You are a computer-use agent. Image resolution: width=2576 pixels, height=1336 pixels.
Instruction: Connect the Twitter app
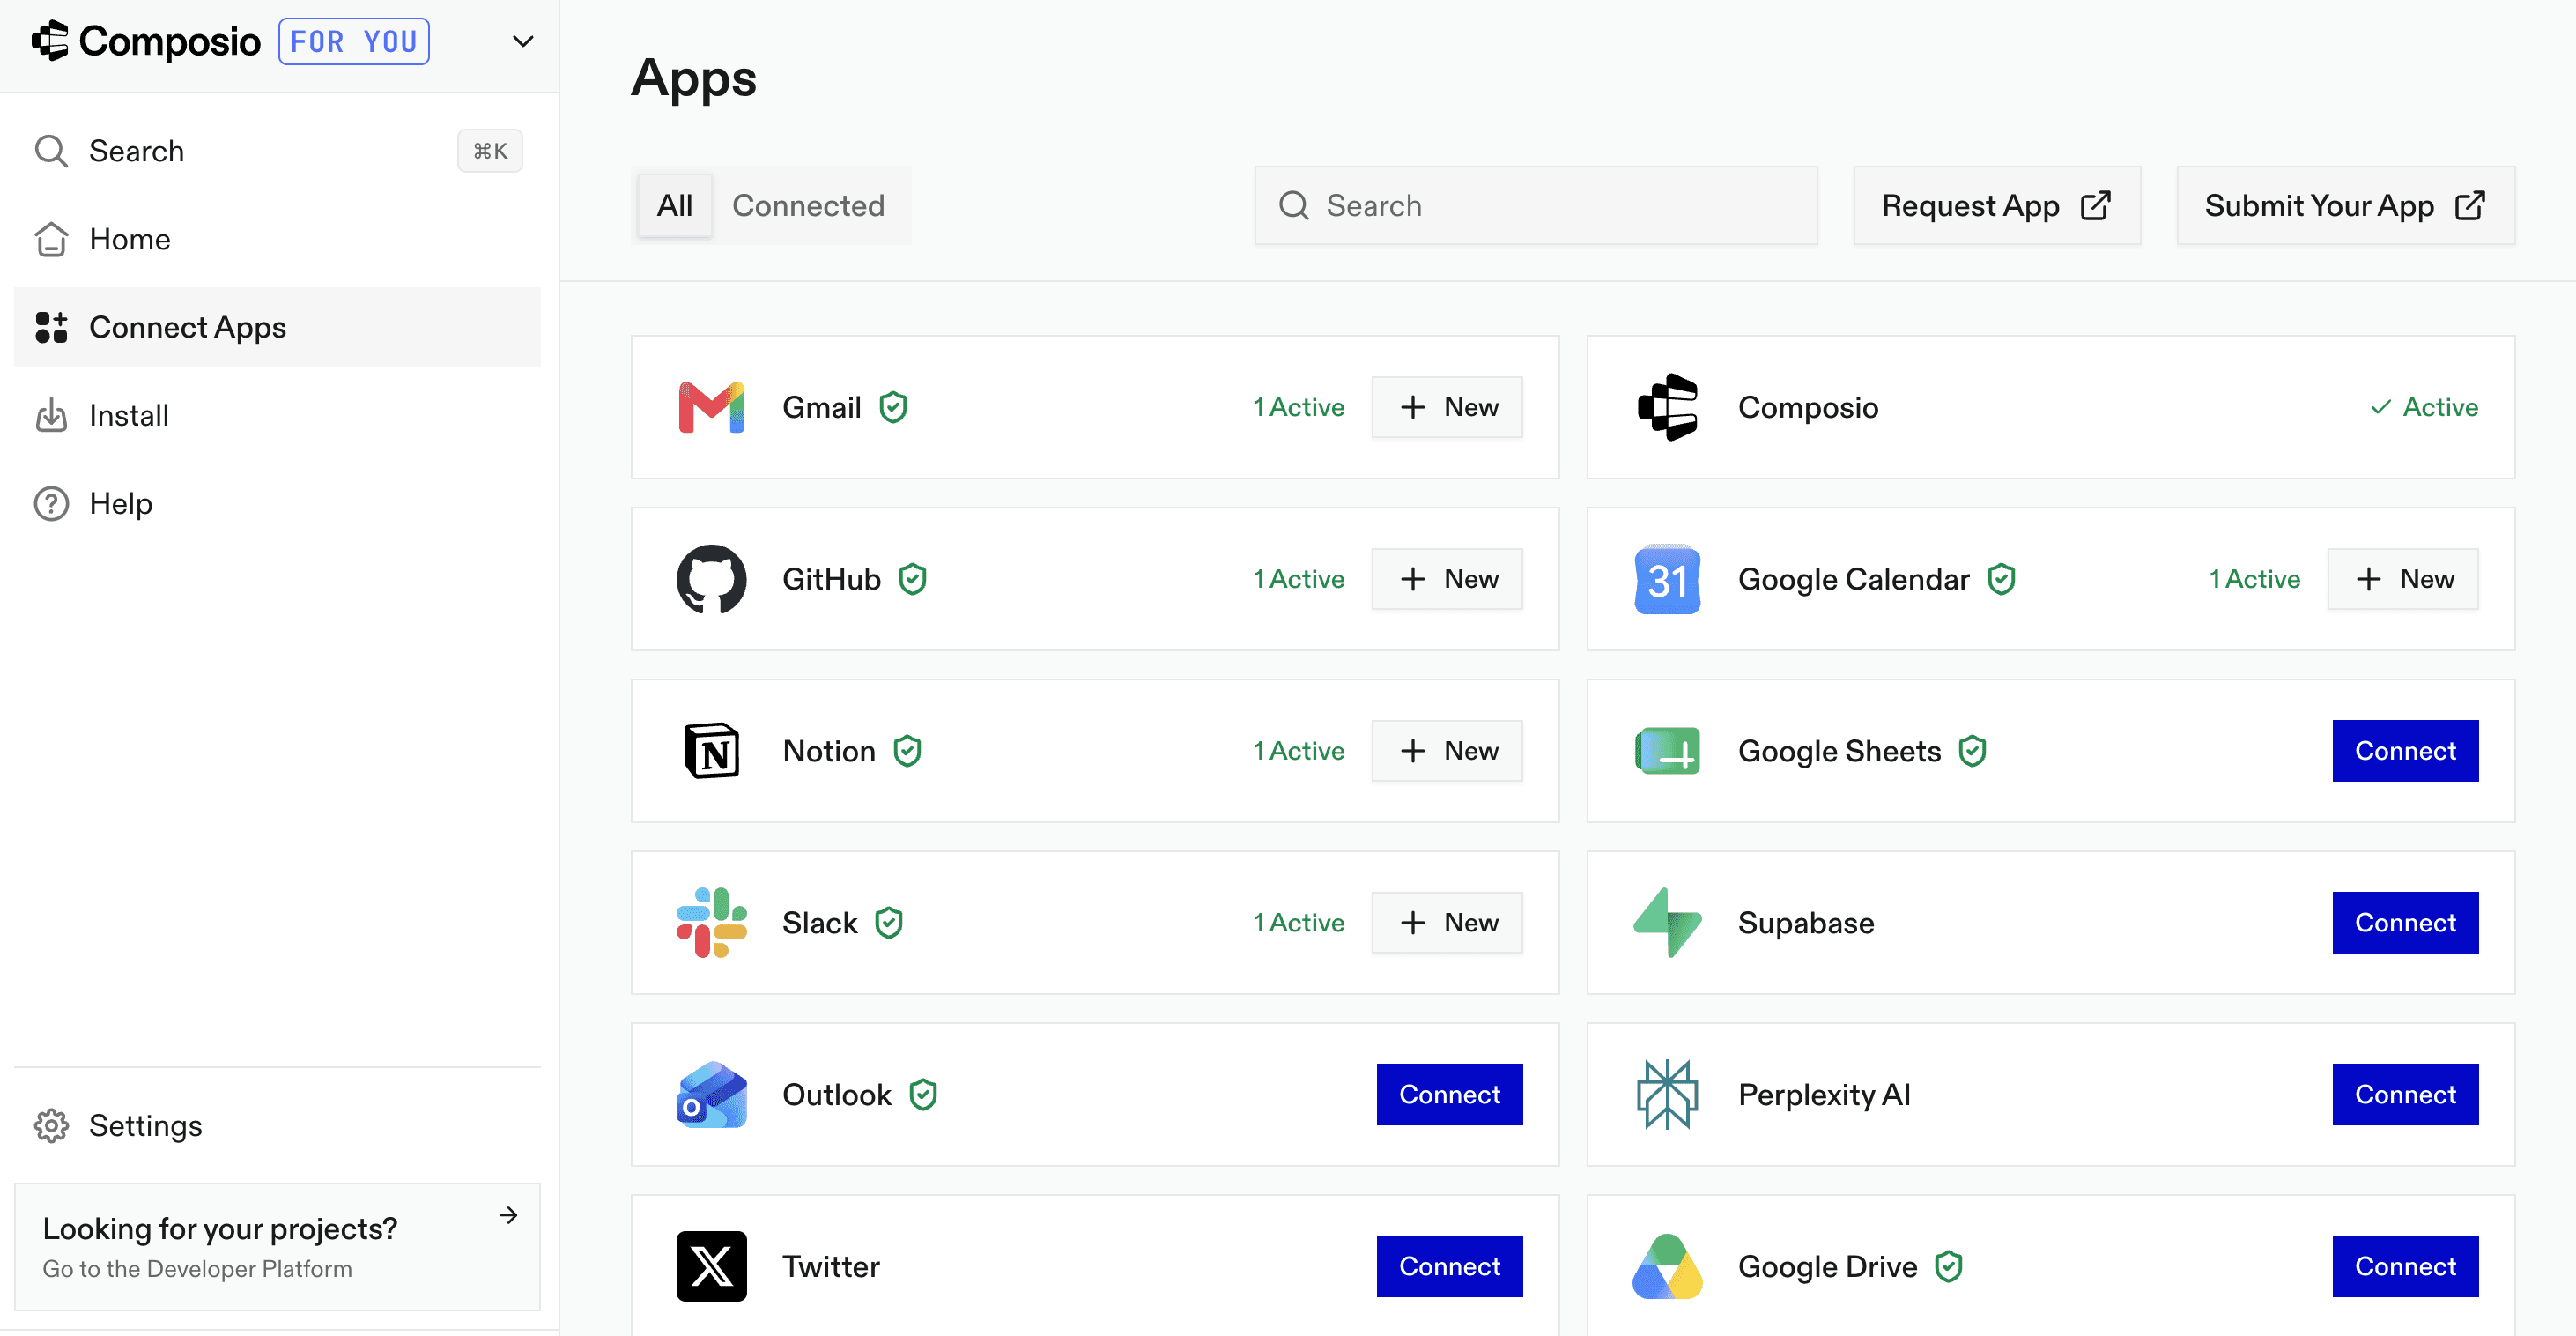click(1449, 1267)
